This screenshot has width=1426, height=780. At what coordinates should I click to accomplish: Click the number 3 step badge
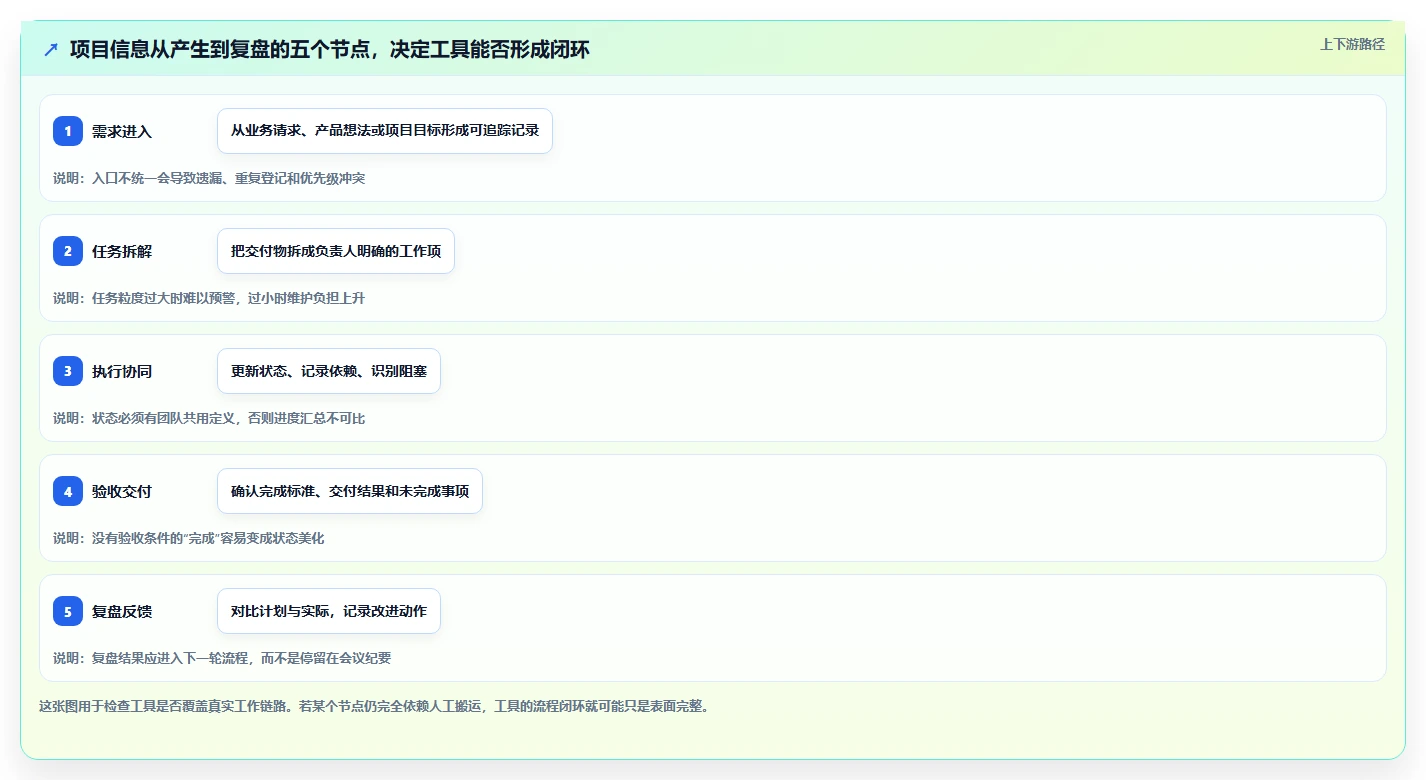click(68, 371)
